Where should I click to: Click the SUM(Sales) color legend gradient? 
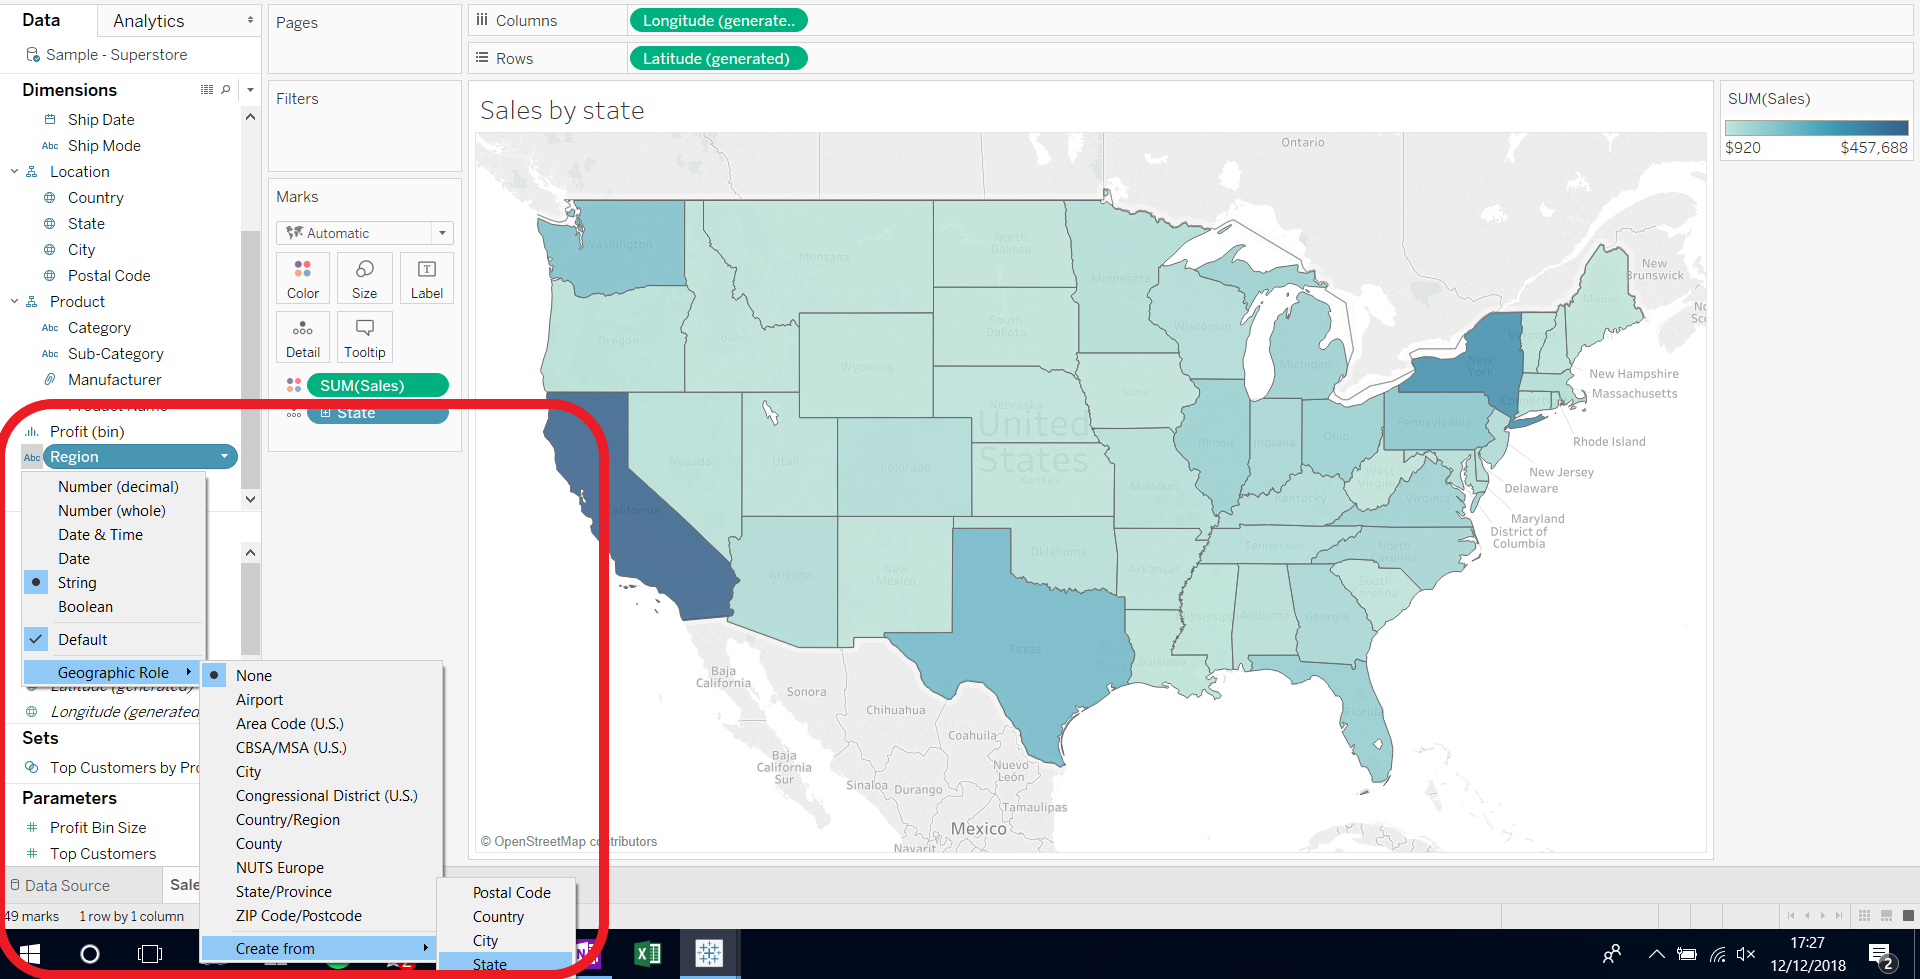[1816, 128]
